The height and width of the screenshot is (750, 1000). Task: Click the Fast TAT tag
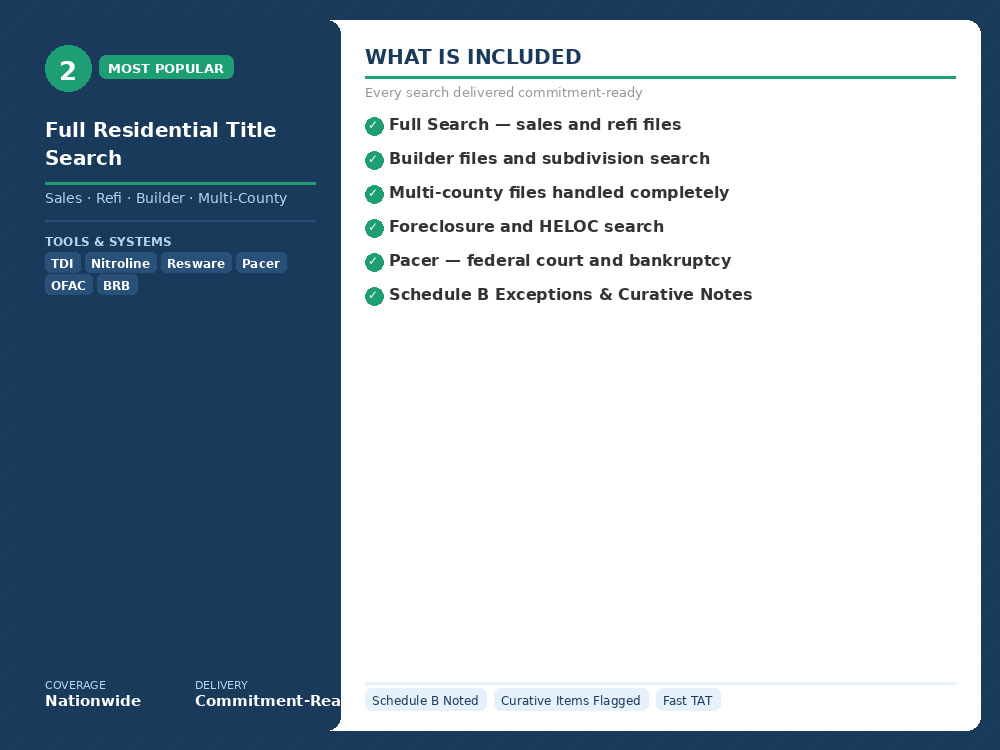[688, 700]
